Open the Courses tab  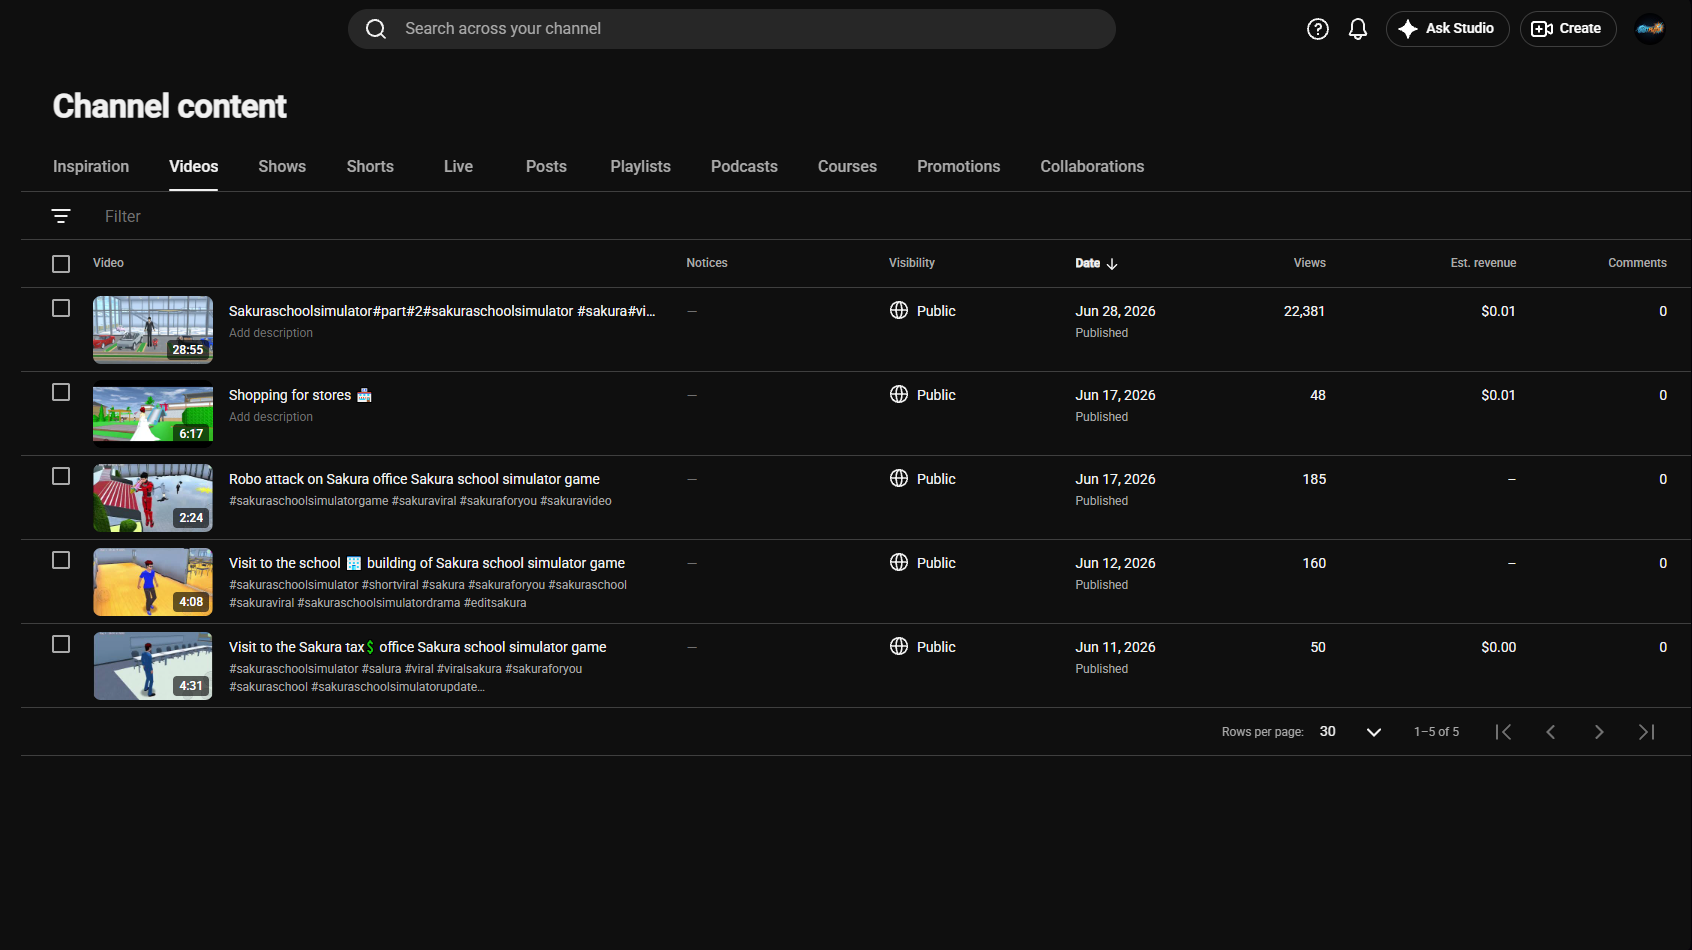[847, 167]
